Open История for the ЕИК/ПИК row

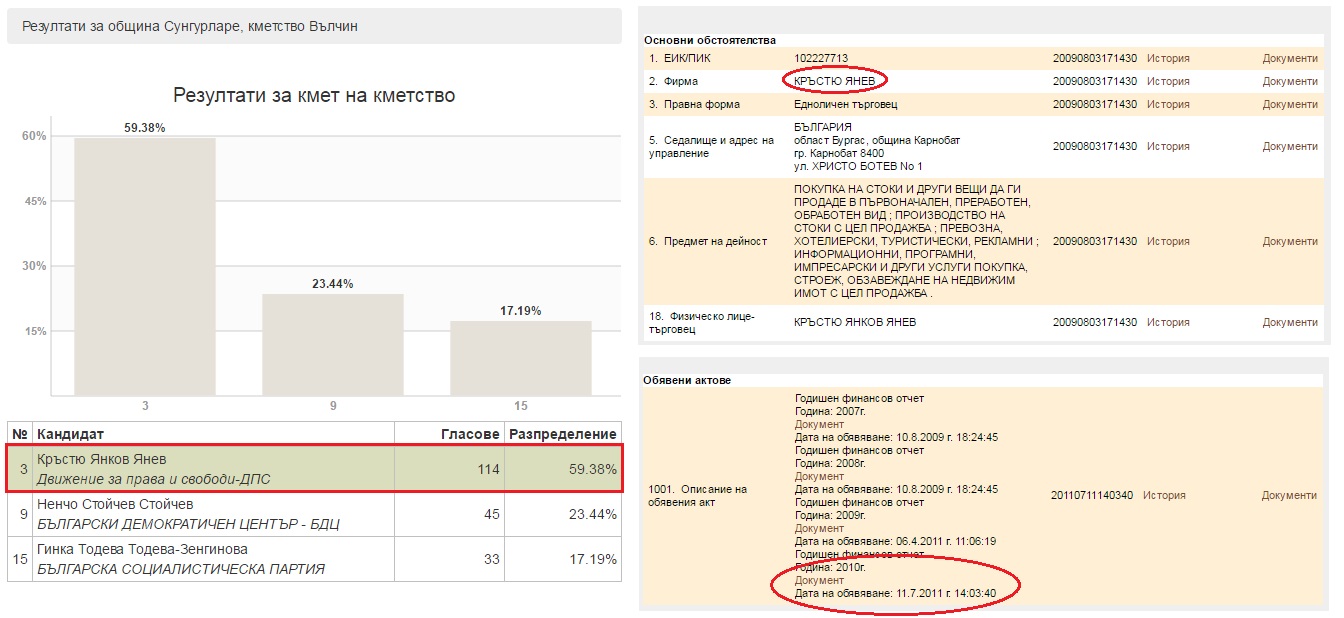click(1168, 59)
